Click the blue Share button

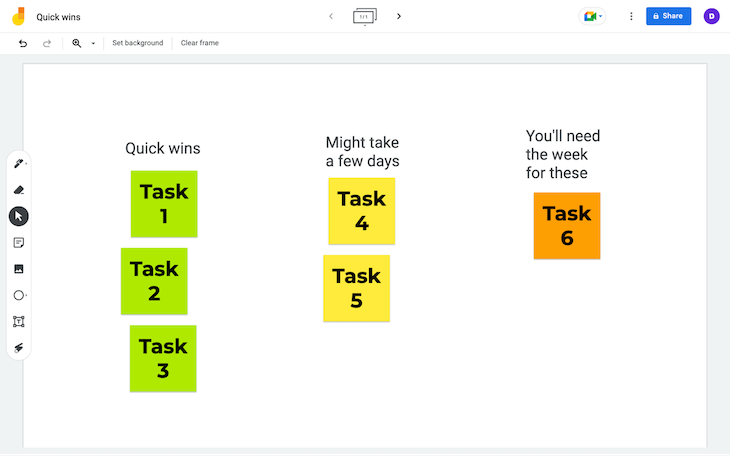click(668, 16)
